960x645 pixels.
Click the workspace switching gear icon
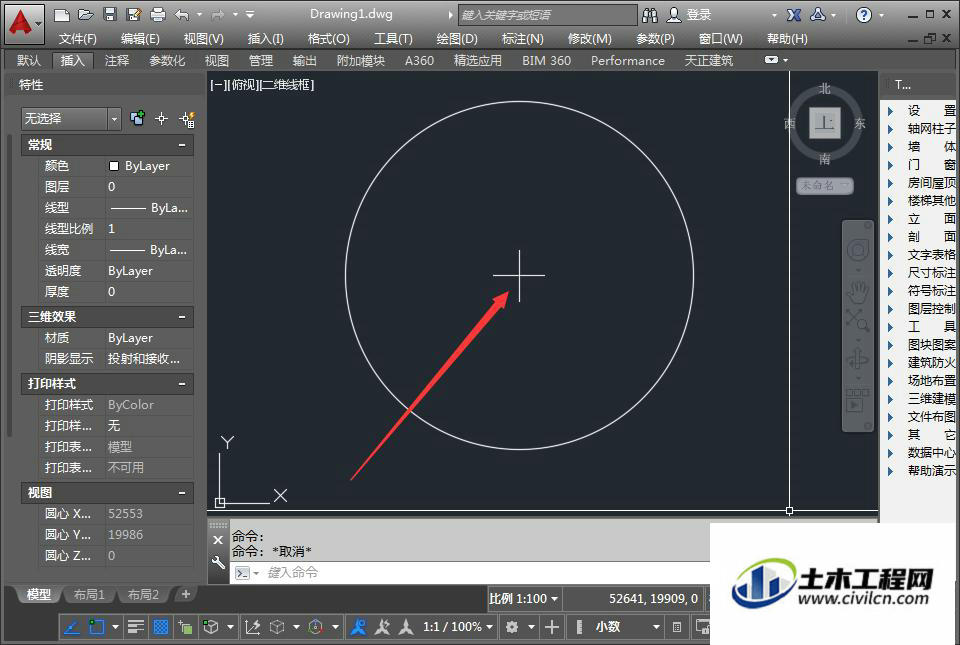click(x=512, y=627)
